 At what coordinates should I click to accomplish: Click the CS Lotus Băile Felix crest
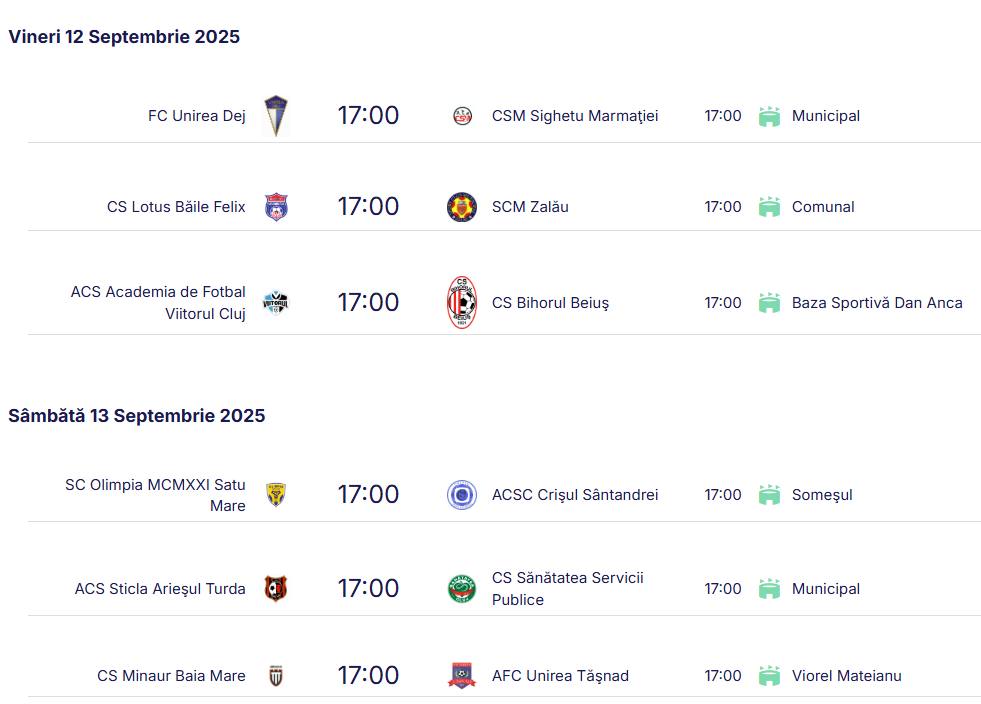pos(276,207)
